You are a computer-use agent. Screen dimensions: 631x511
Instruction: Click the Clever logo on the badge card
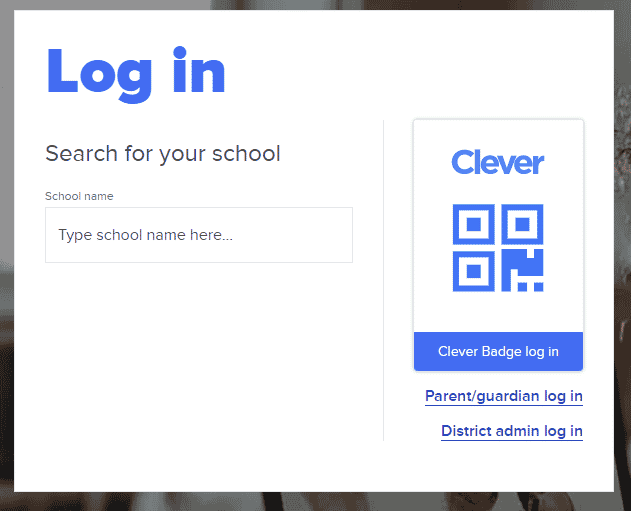tap(498, 162)
